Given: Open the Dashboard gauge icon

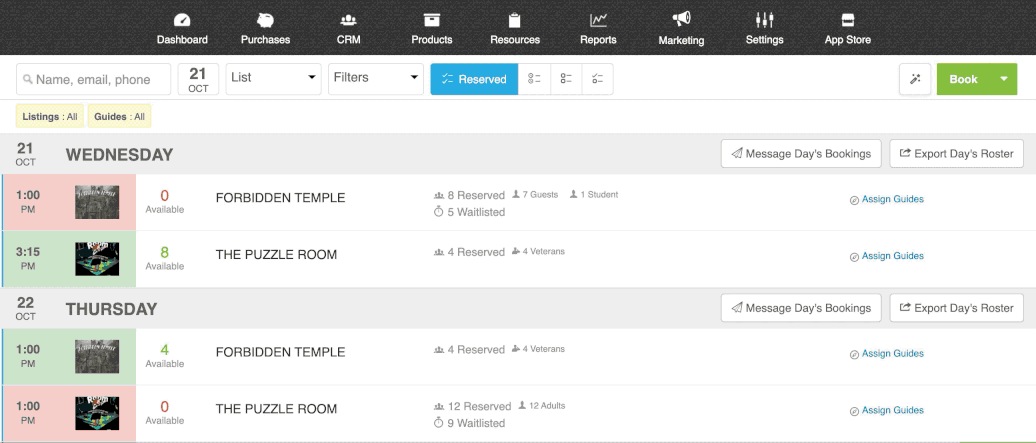Looking at the screenshot, I should click(182, 20).
